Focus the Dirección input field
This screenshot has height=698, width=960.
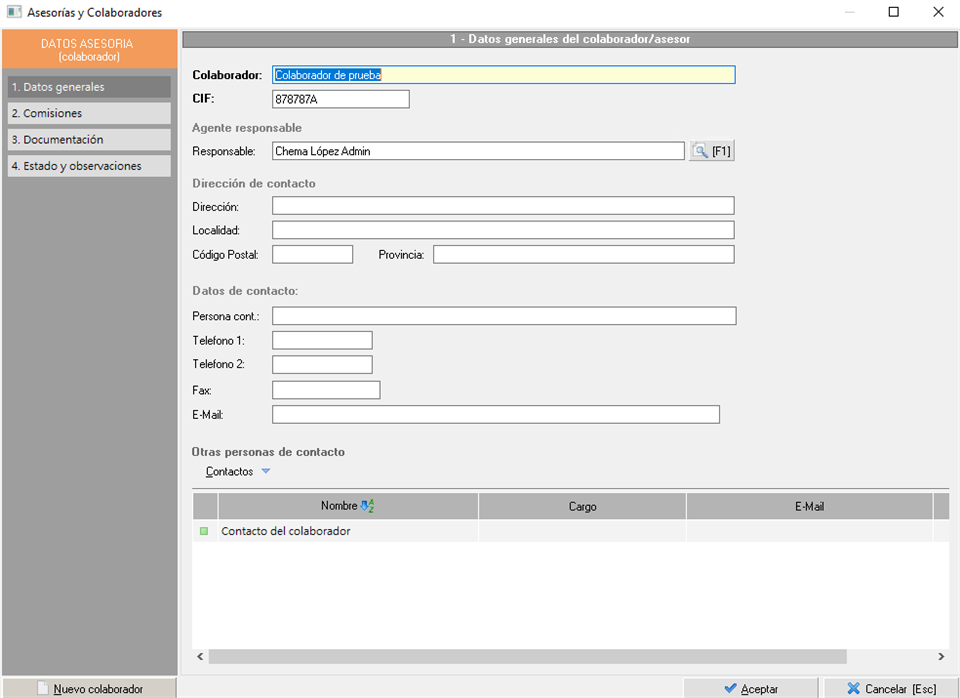(503, 206)
